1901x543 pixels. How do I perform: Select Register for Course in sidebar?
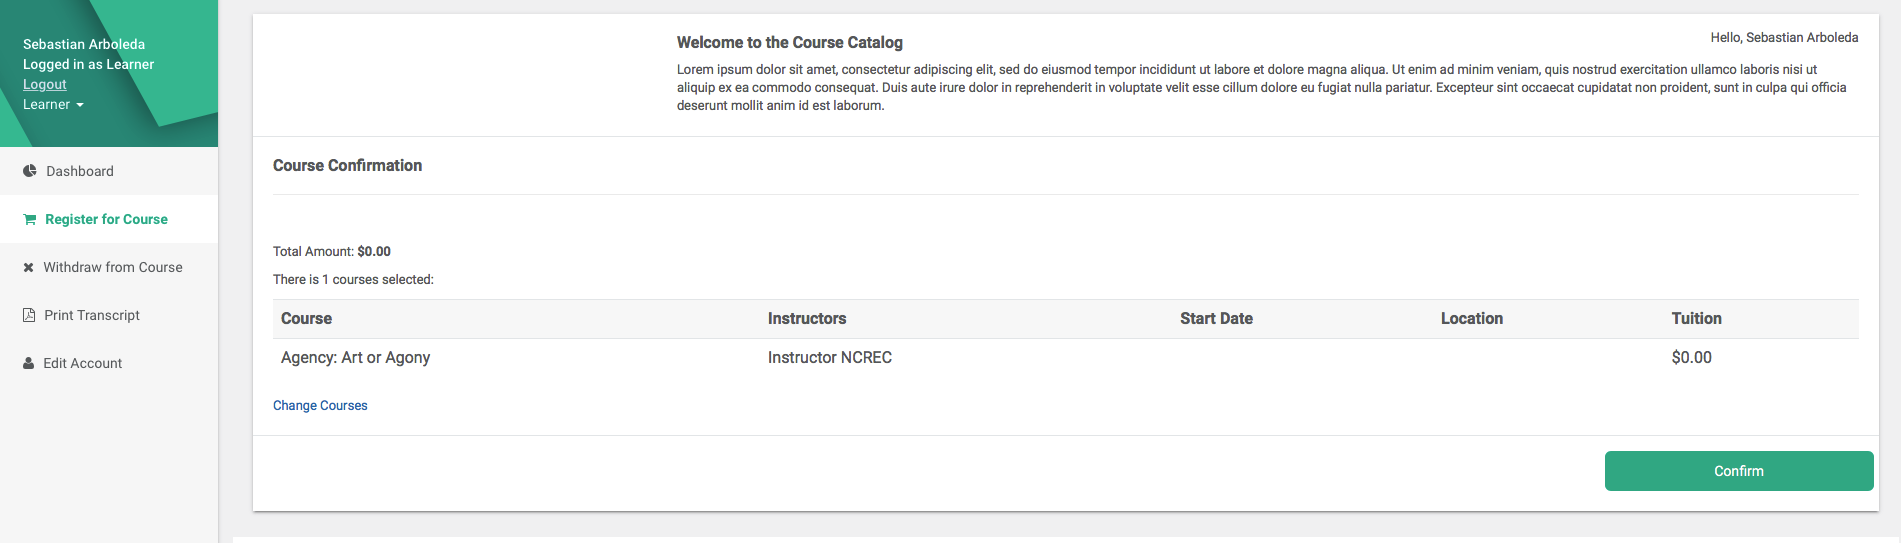(106, 219)
